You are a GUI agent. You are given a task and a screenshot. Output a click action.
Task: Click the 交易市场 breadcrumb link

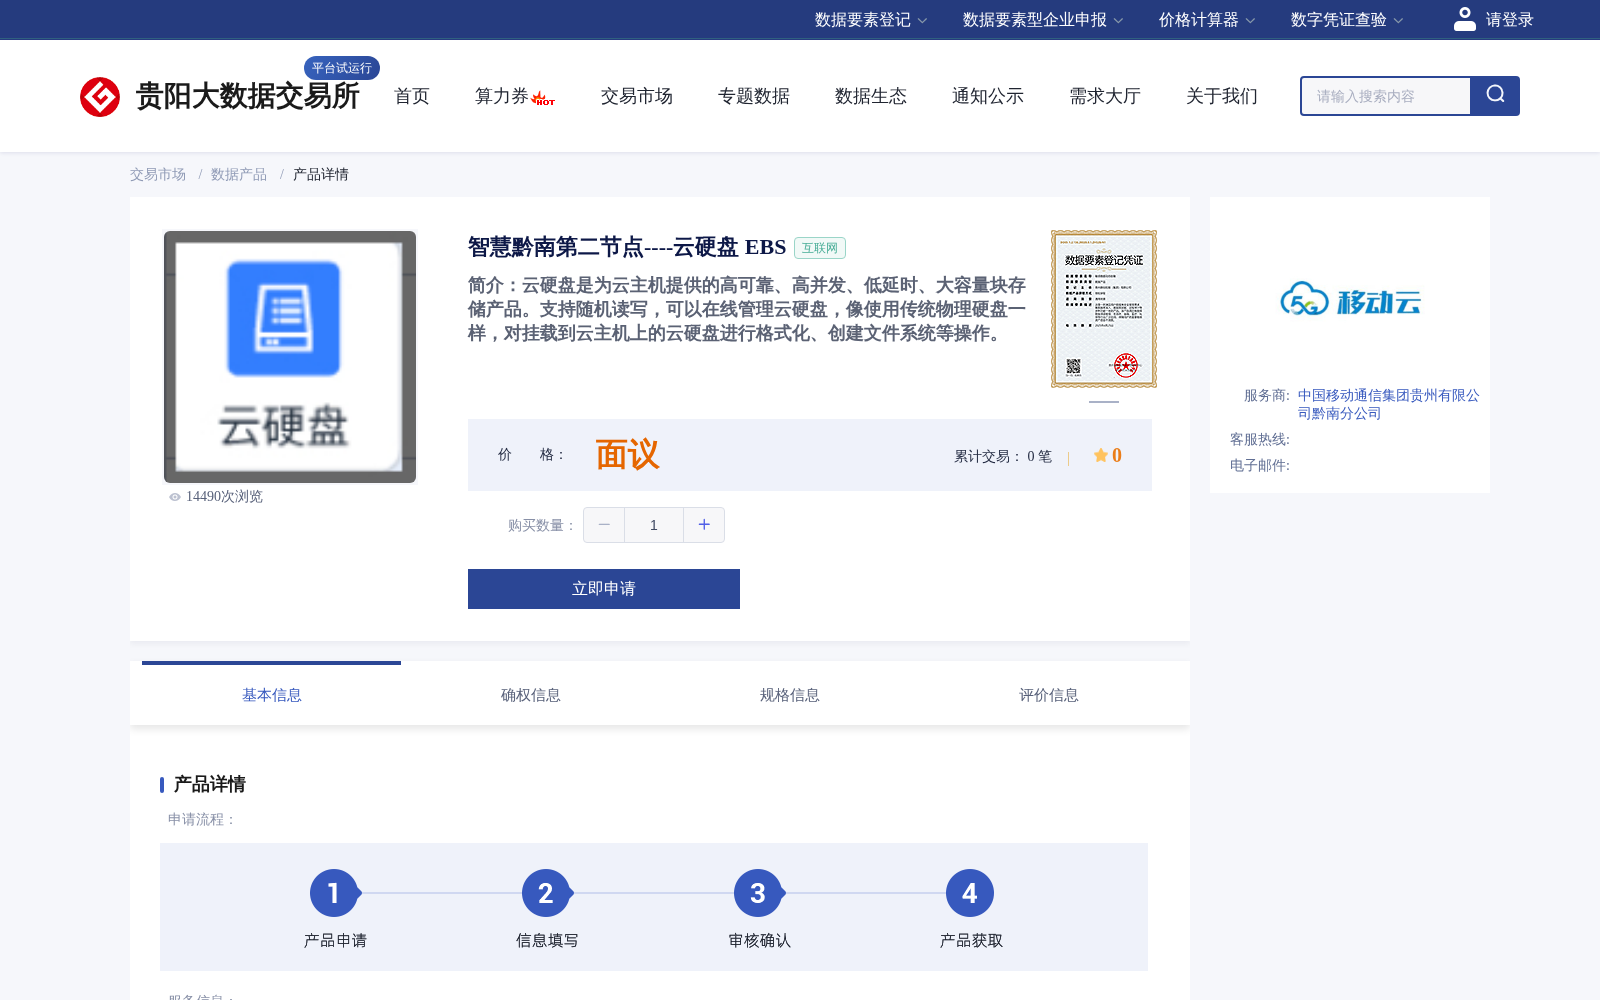coord(158,174)
